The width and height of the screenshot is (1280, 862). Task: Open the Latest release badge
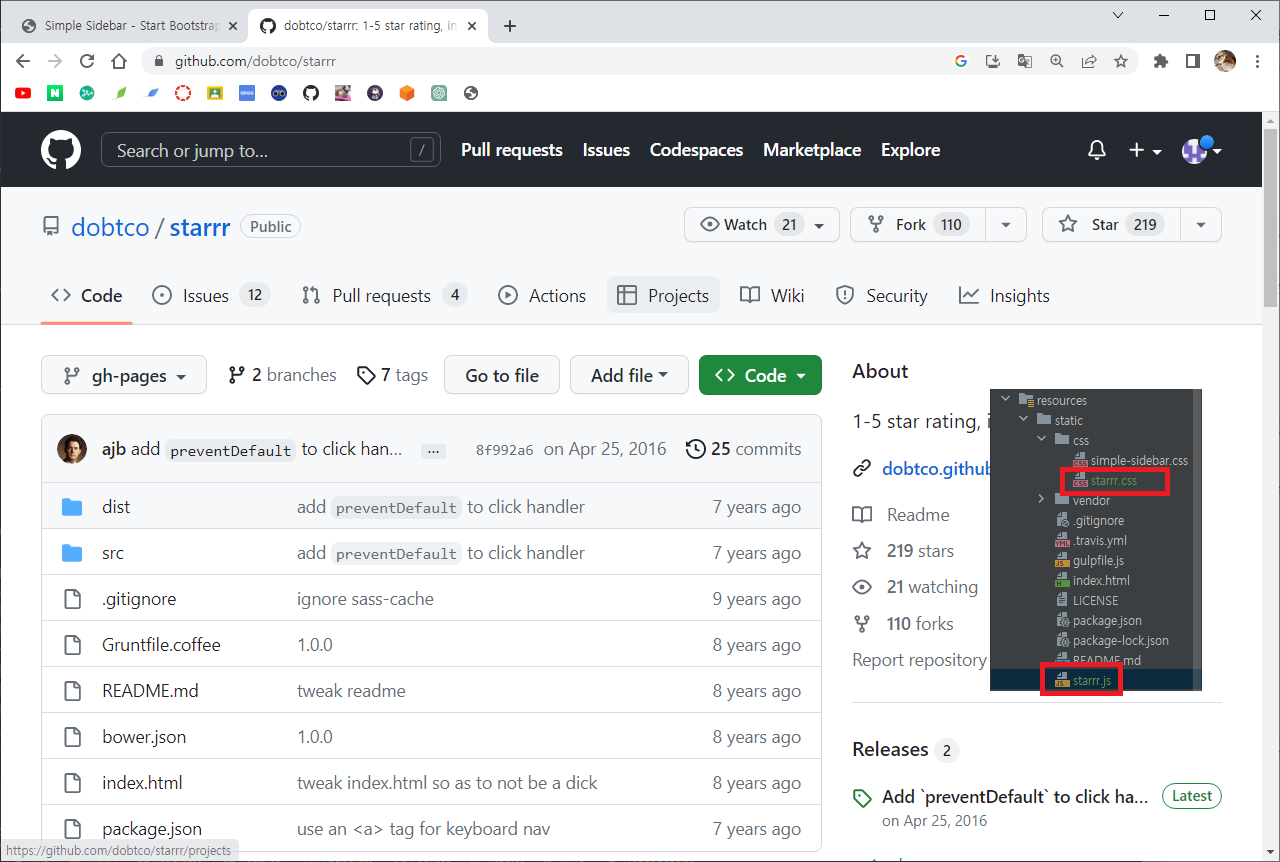tap(1192, 796)
